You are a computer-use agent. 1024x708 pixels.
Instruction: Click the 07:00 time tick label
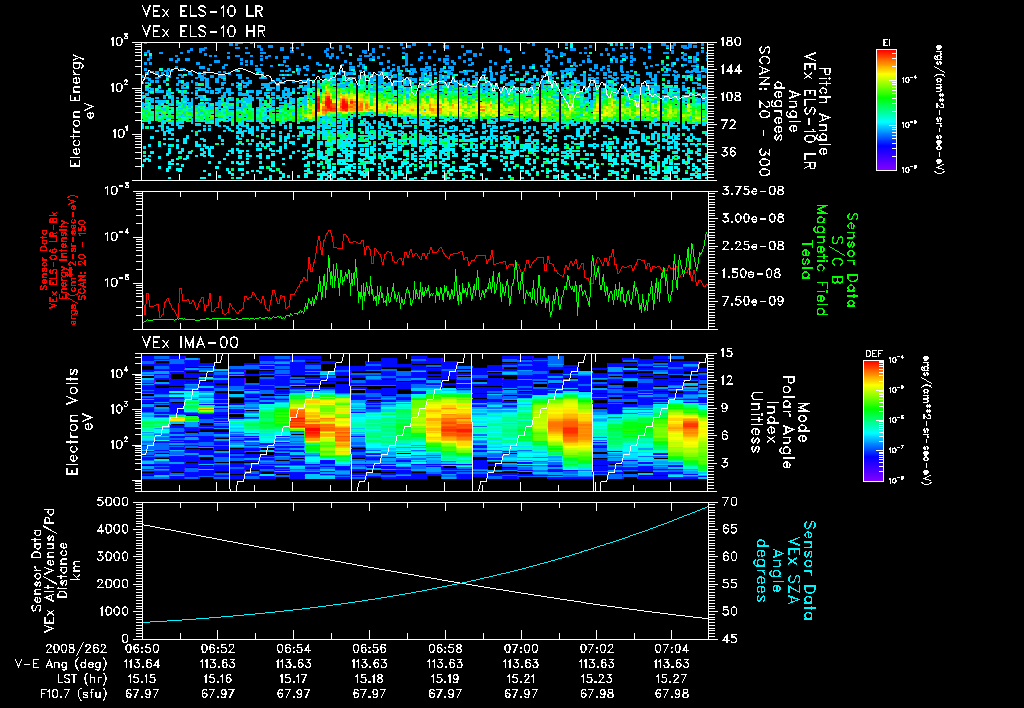pyautogui.click(x=520, y=649)
